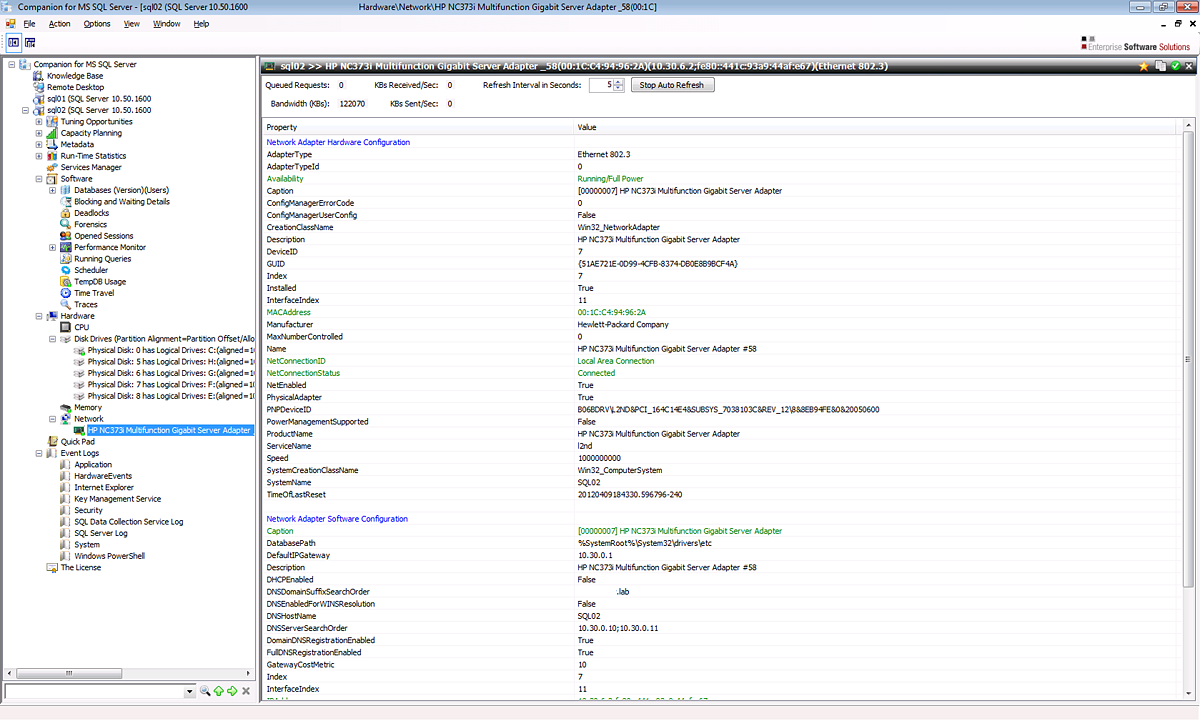Image resolution: width=1200 pixels, height=721 pixels.
Task: Click the Run-Time Statistics icon
Action: pos(53,156)
